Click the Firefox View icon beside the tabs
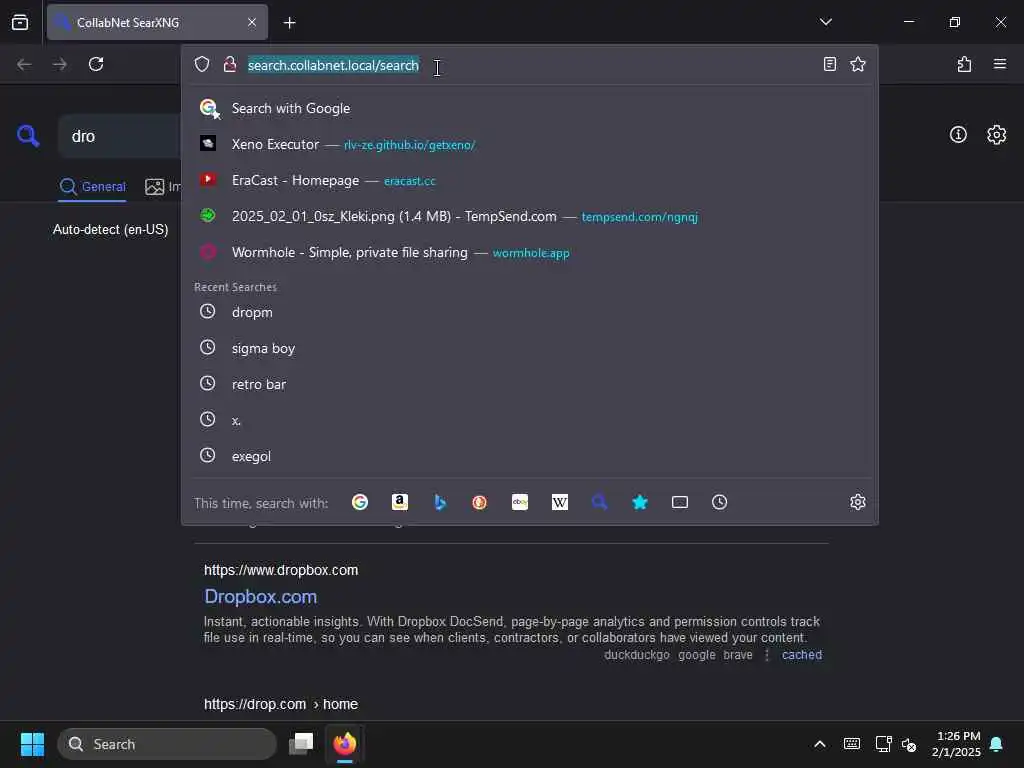Image resolution: width=1024 pixels, height=768 pixels. (x=20, y=22)
